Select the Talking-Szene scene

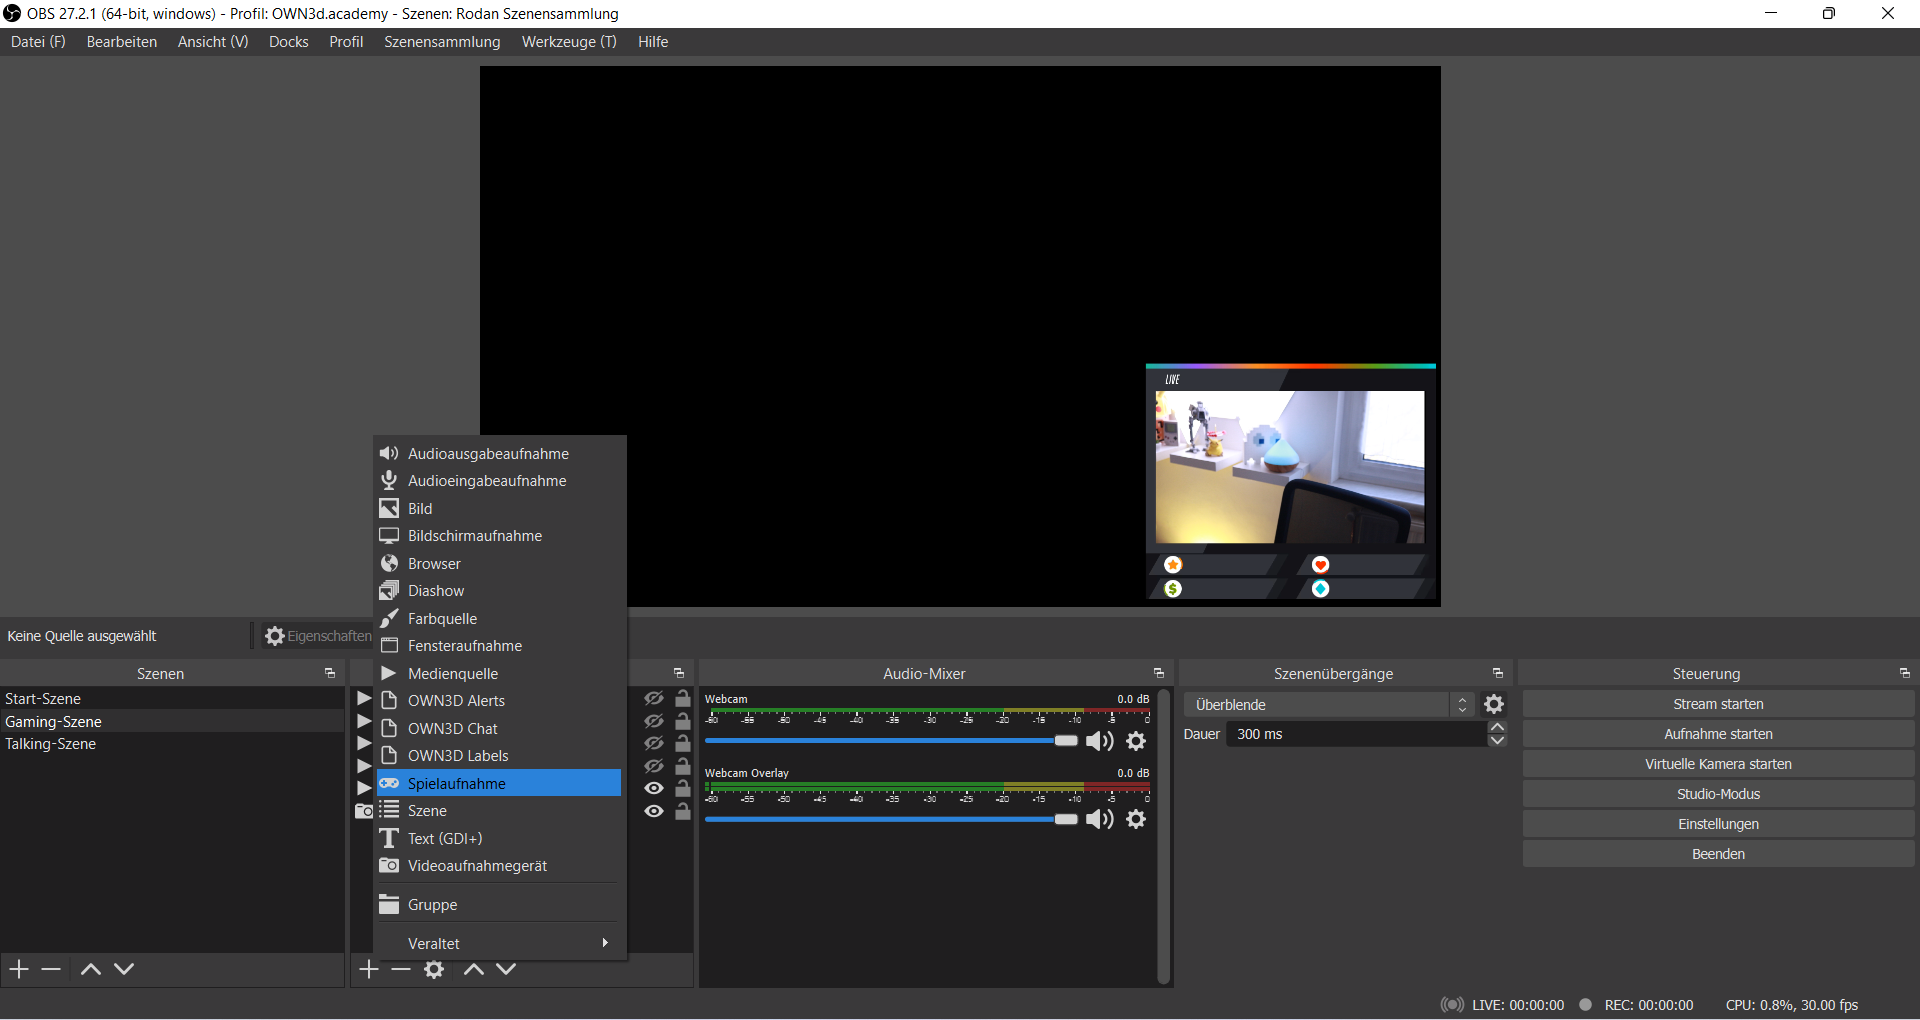(51, 744)
